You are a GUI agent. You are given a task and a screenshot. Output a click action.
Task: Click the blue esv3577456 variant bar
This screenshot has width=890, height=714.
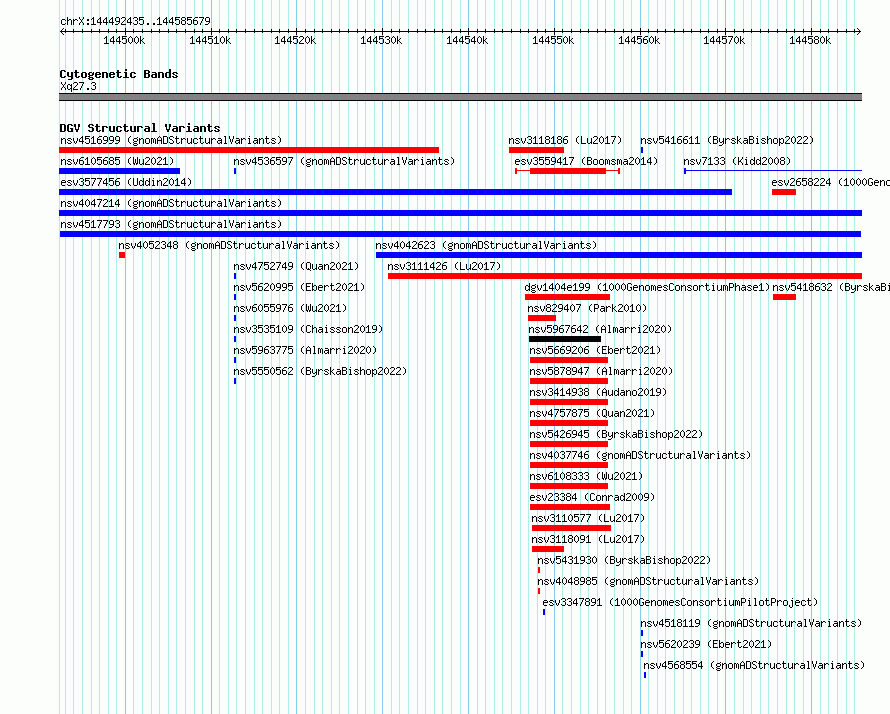[x=396, y=192]
